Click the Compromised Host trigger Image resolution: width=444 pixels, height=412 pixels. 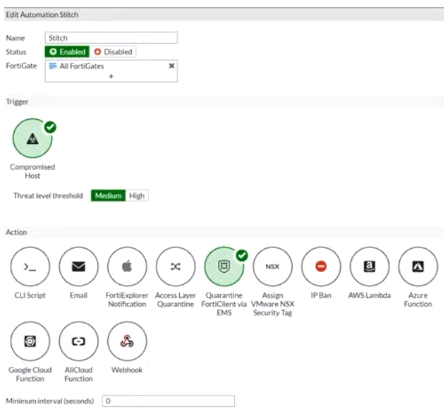click(33, 138)
